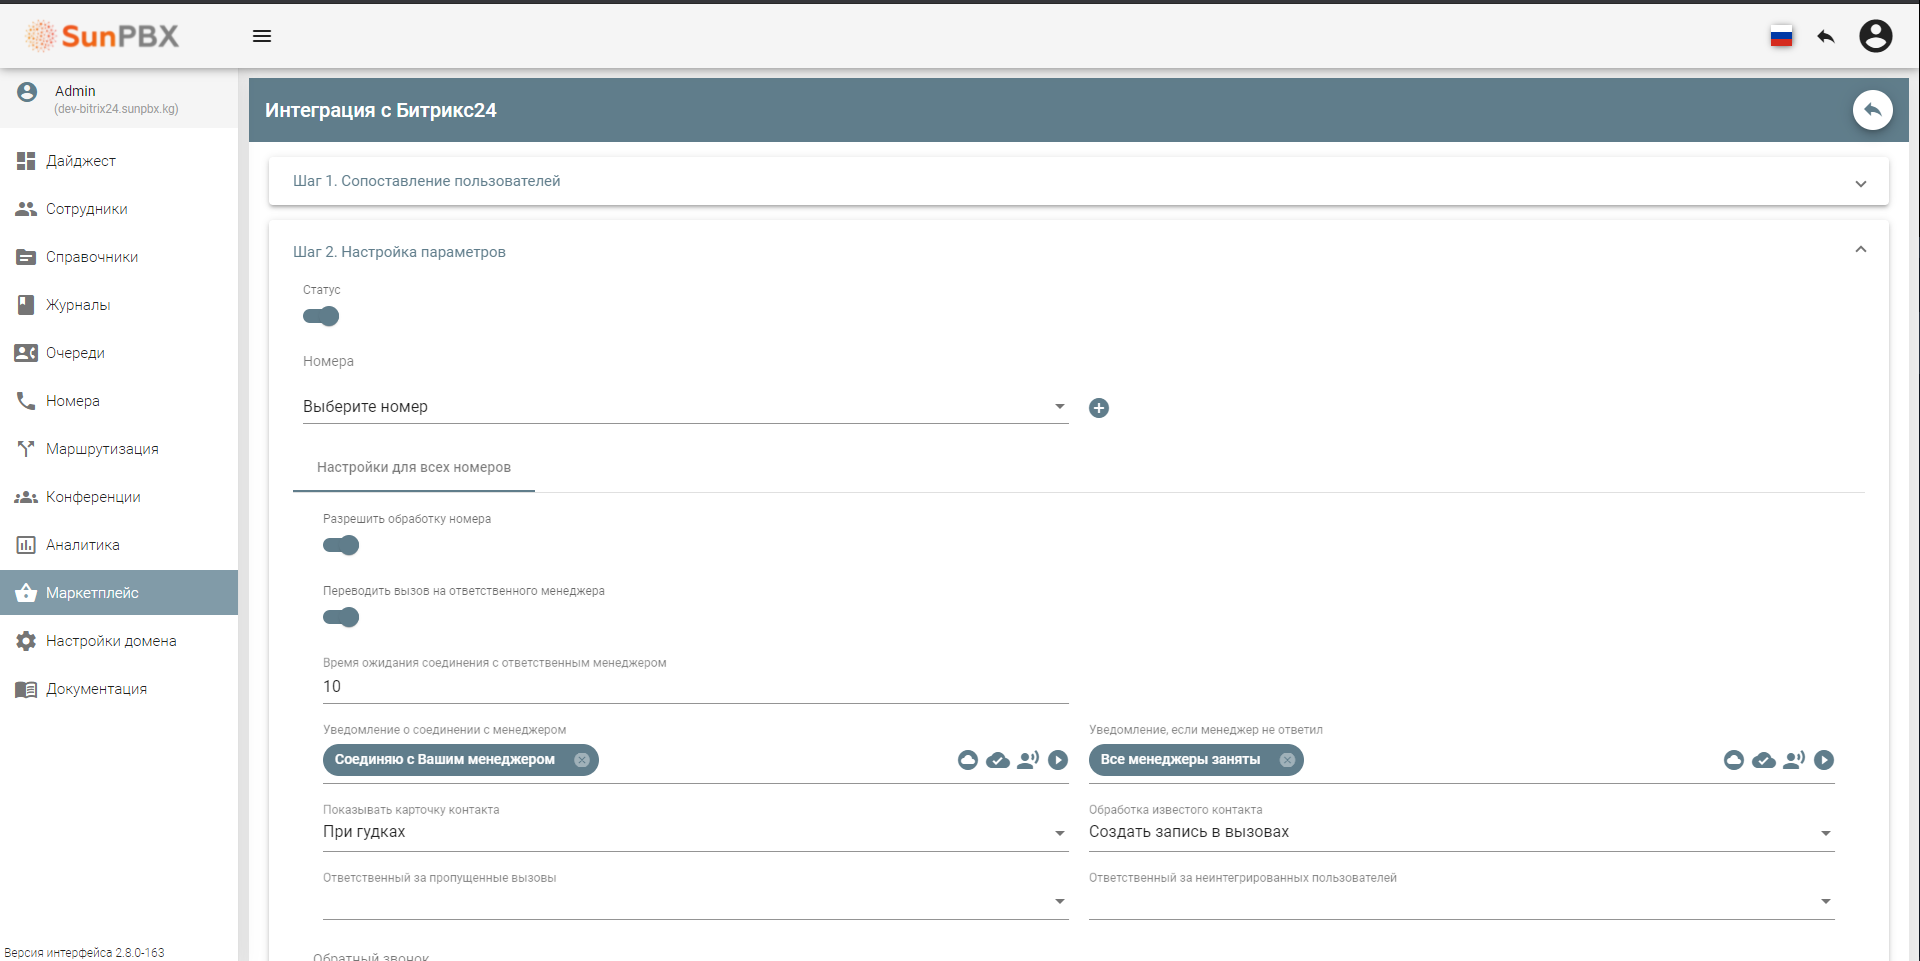Click the cloud icon for manager connection notification
This screenshot has height=961, width=1920.
click(968, 760)
